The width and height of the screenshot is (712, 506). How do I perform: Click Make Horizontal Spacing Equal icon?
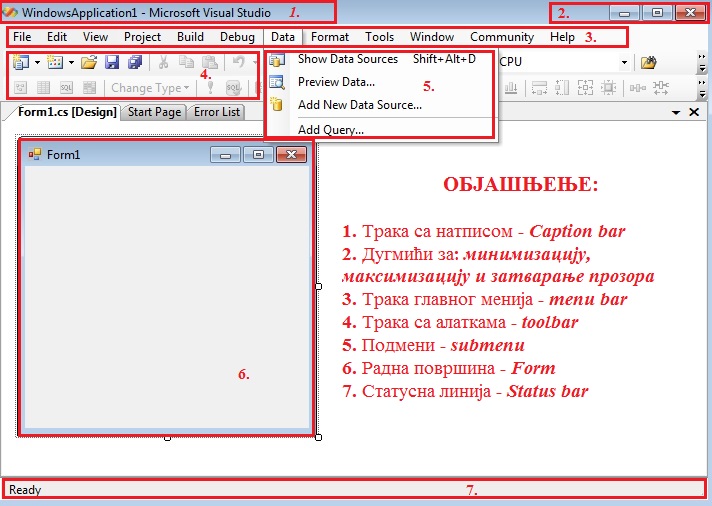pos(638,88)
